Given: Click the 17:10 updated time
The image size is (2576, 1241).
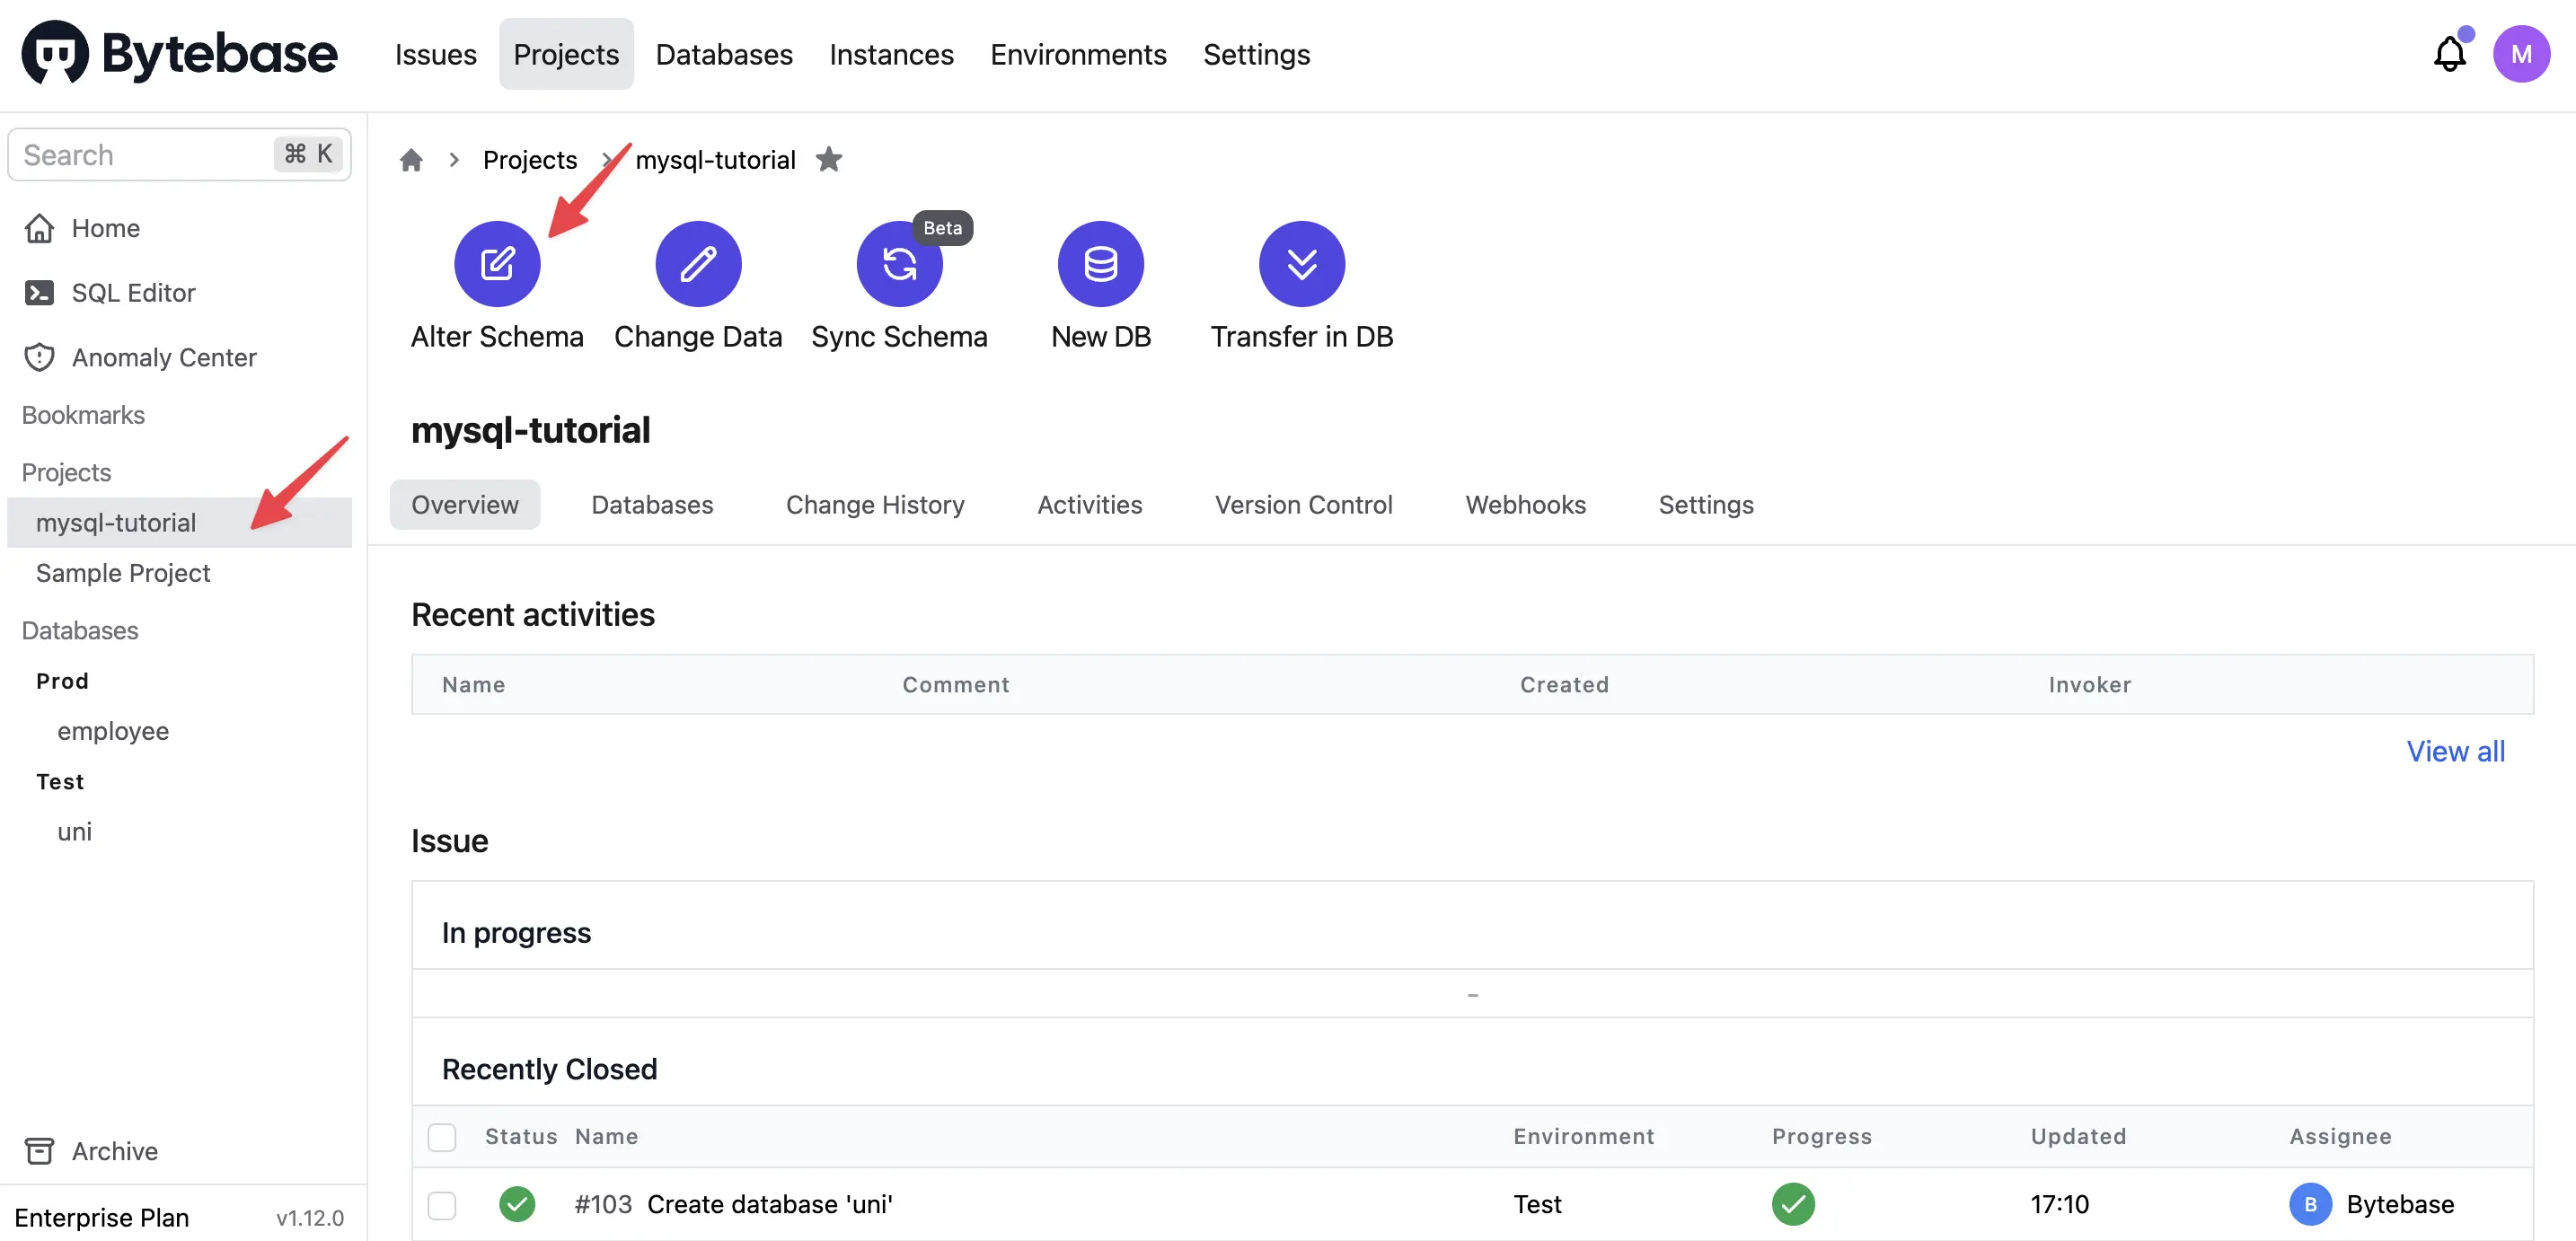Looking at the screenshot, I should (x=2059, y=1204).
